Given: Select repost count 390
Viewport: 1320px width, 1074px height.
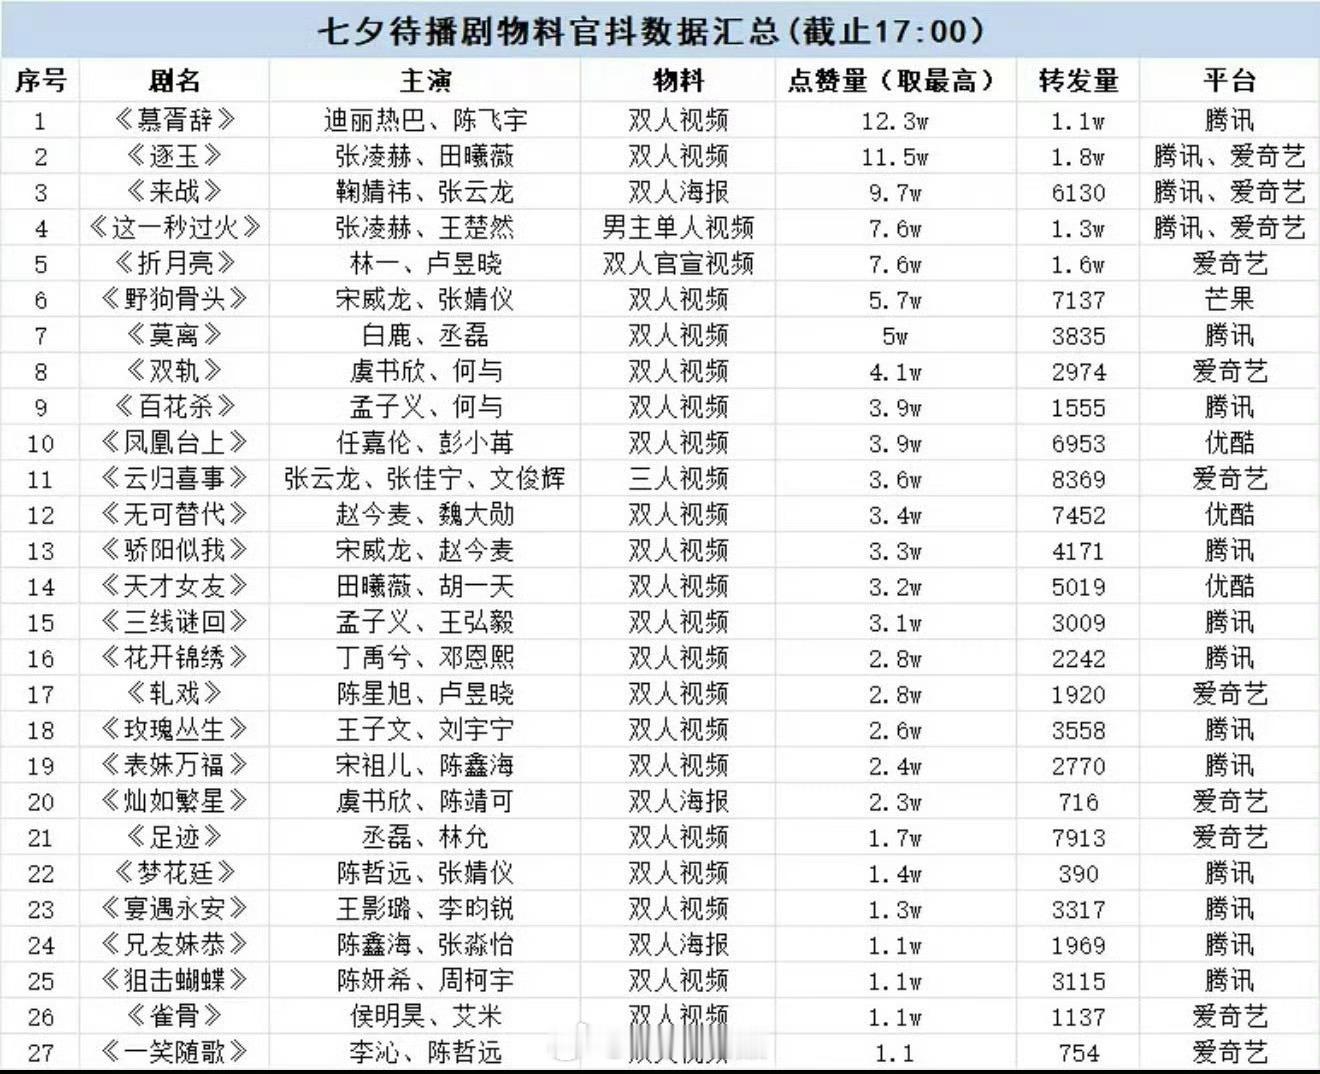Looking at the screenshot, I should 1078,874.
